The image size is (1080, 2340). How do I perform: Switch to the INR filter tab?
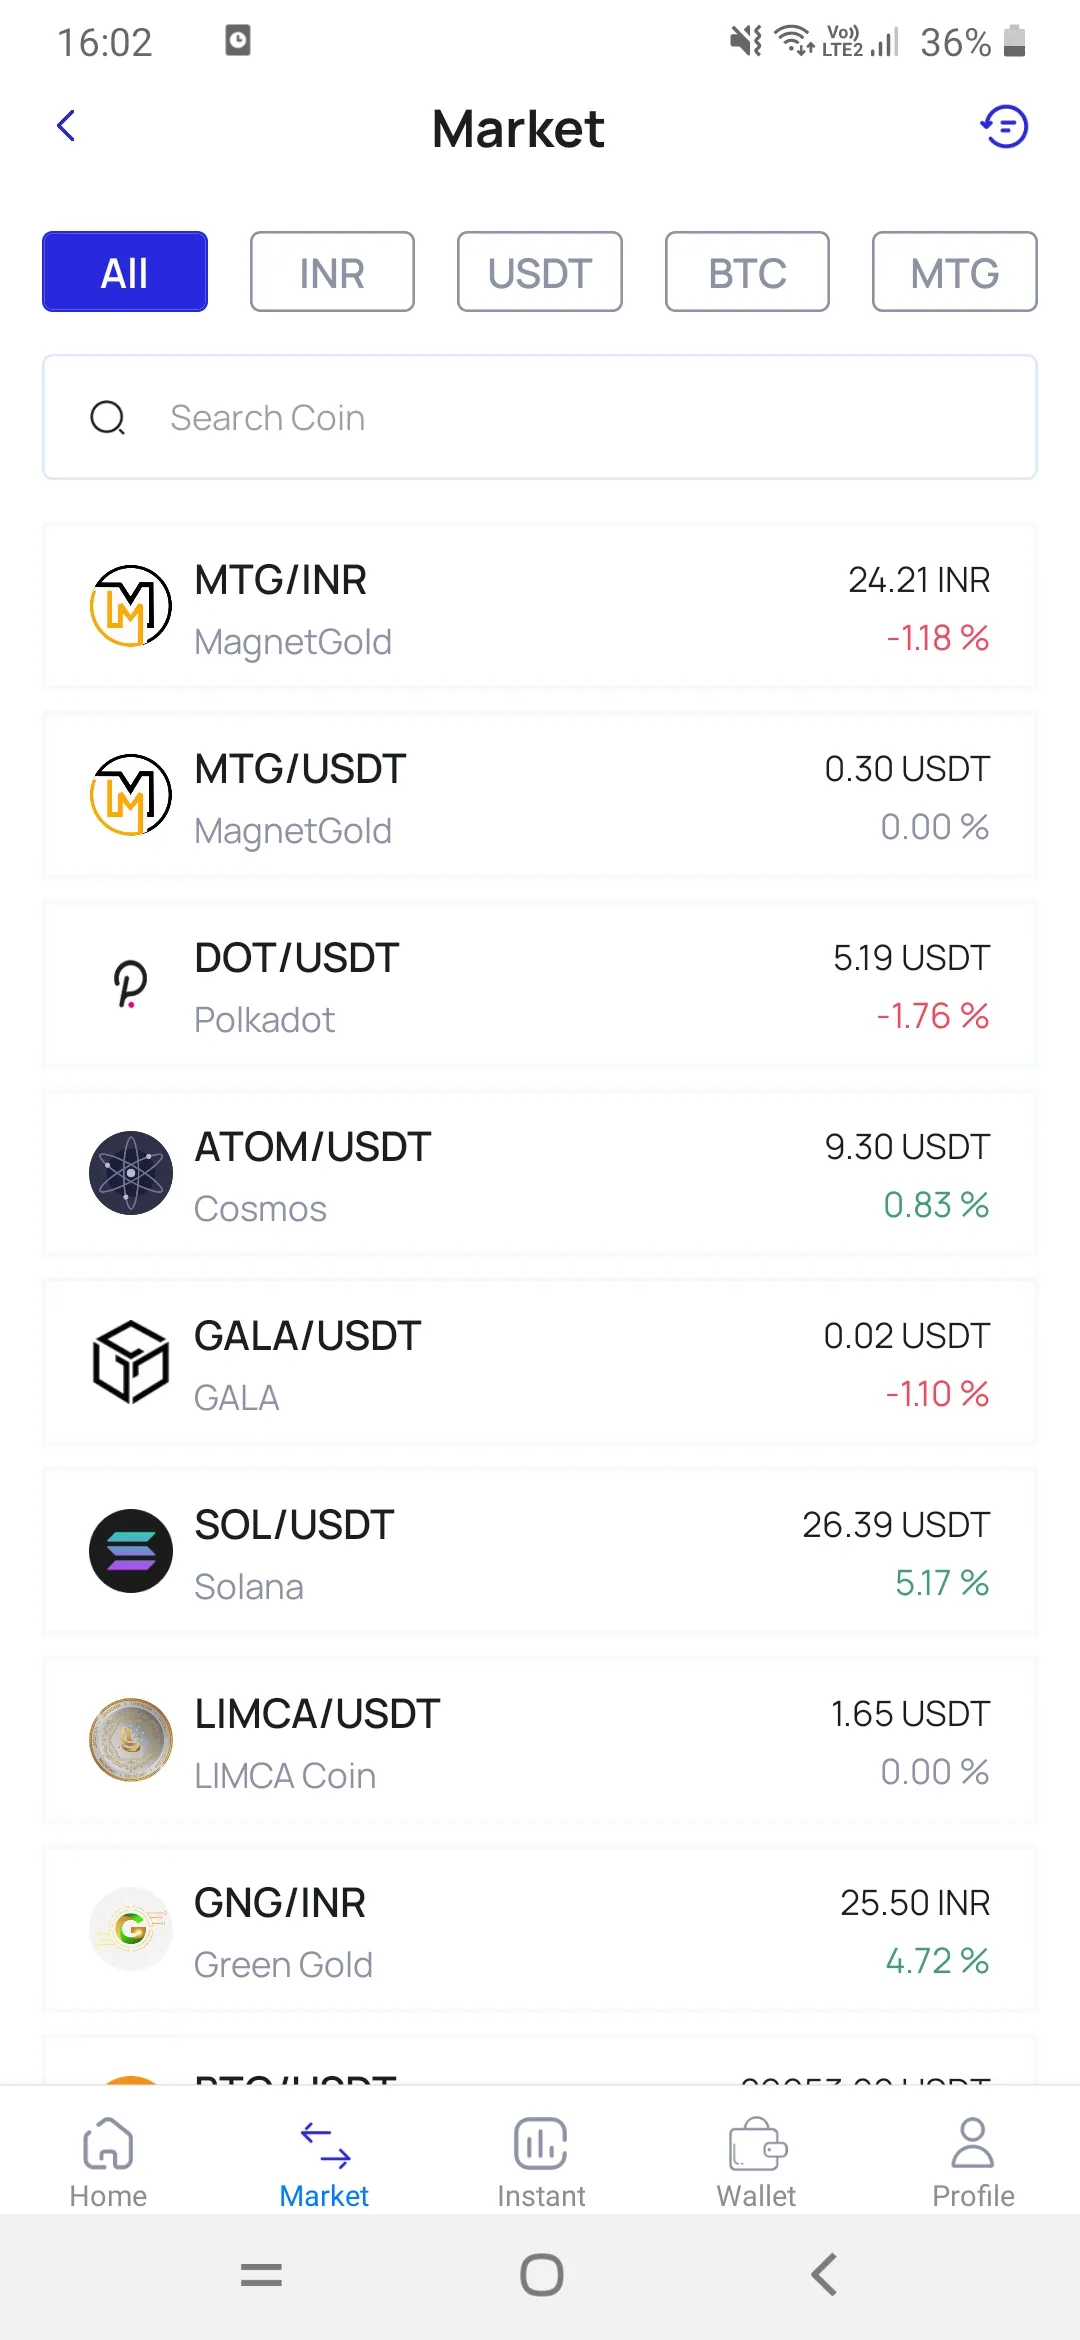(x=332, y=272)
